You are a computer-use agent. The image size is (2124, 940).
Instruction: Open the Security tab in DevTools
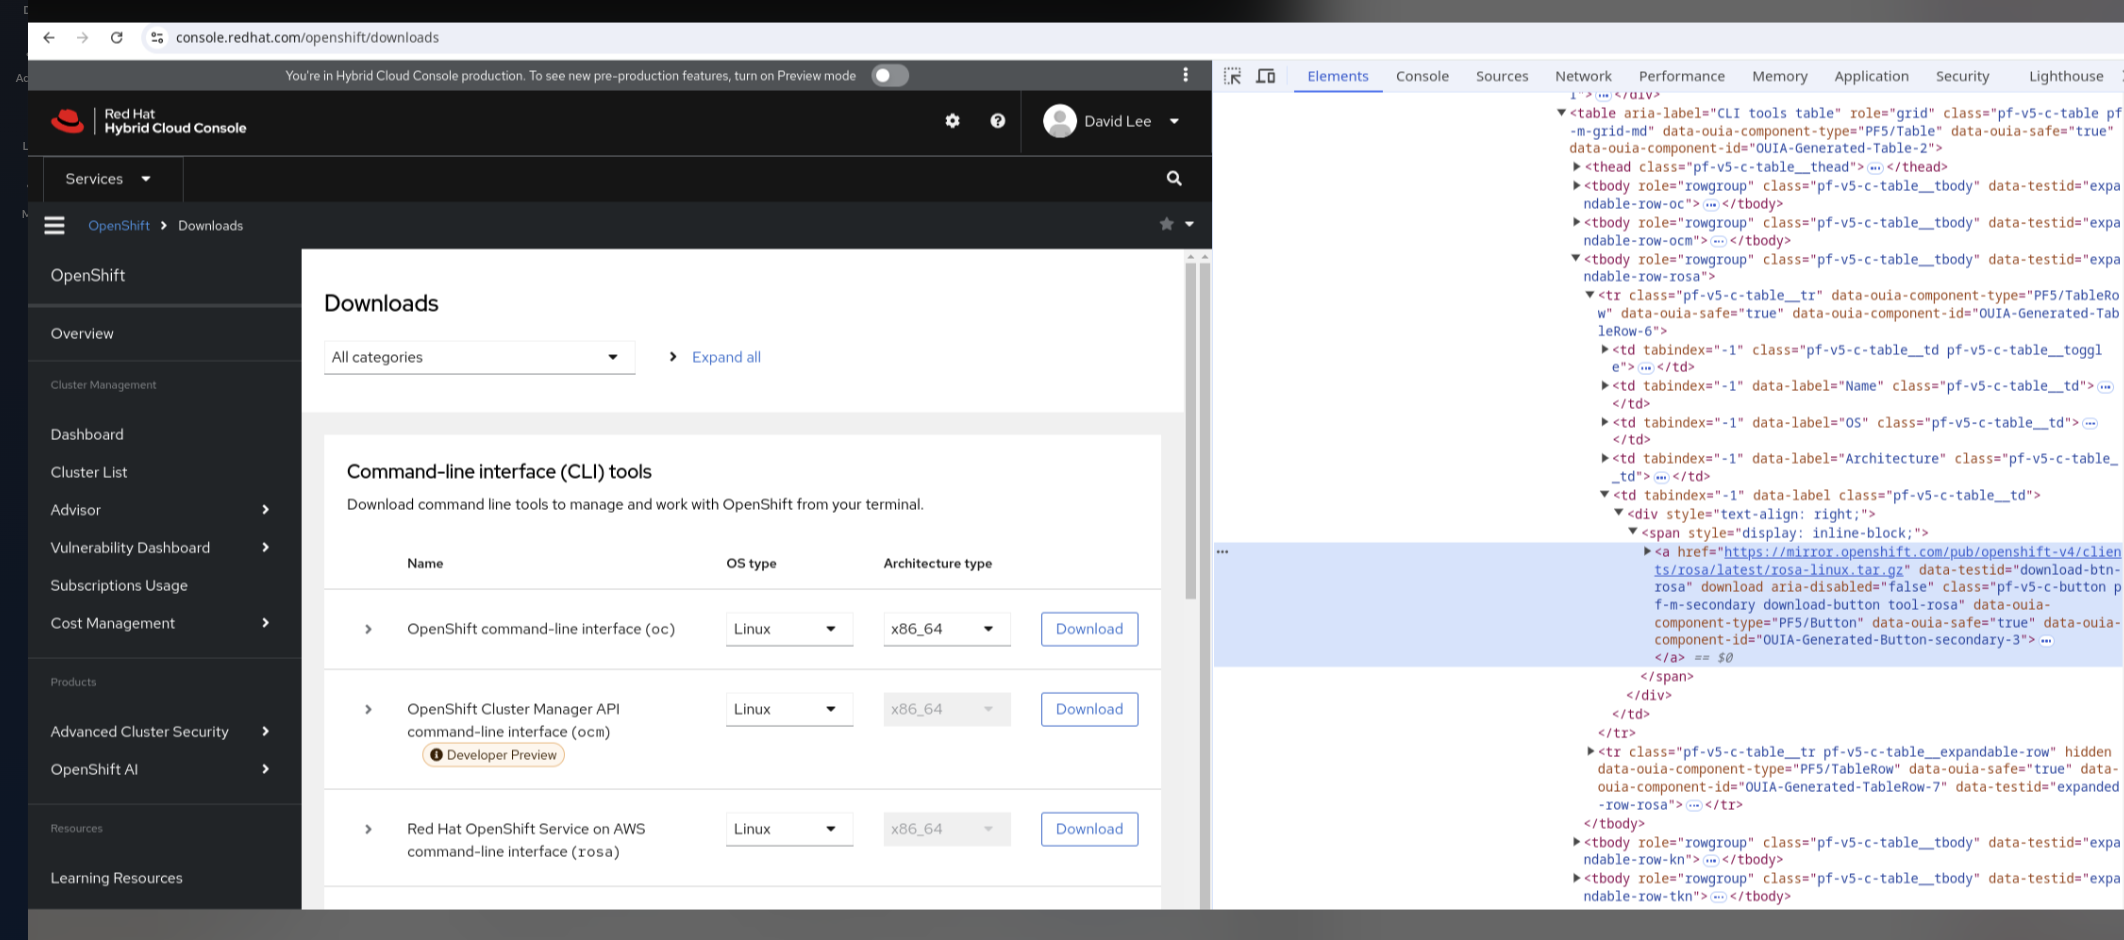(x=1962, y=76)
